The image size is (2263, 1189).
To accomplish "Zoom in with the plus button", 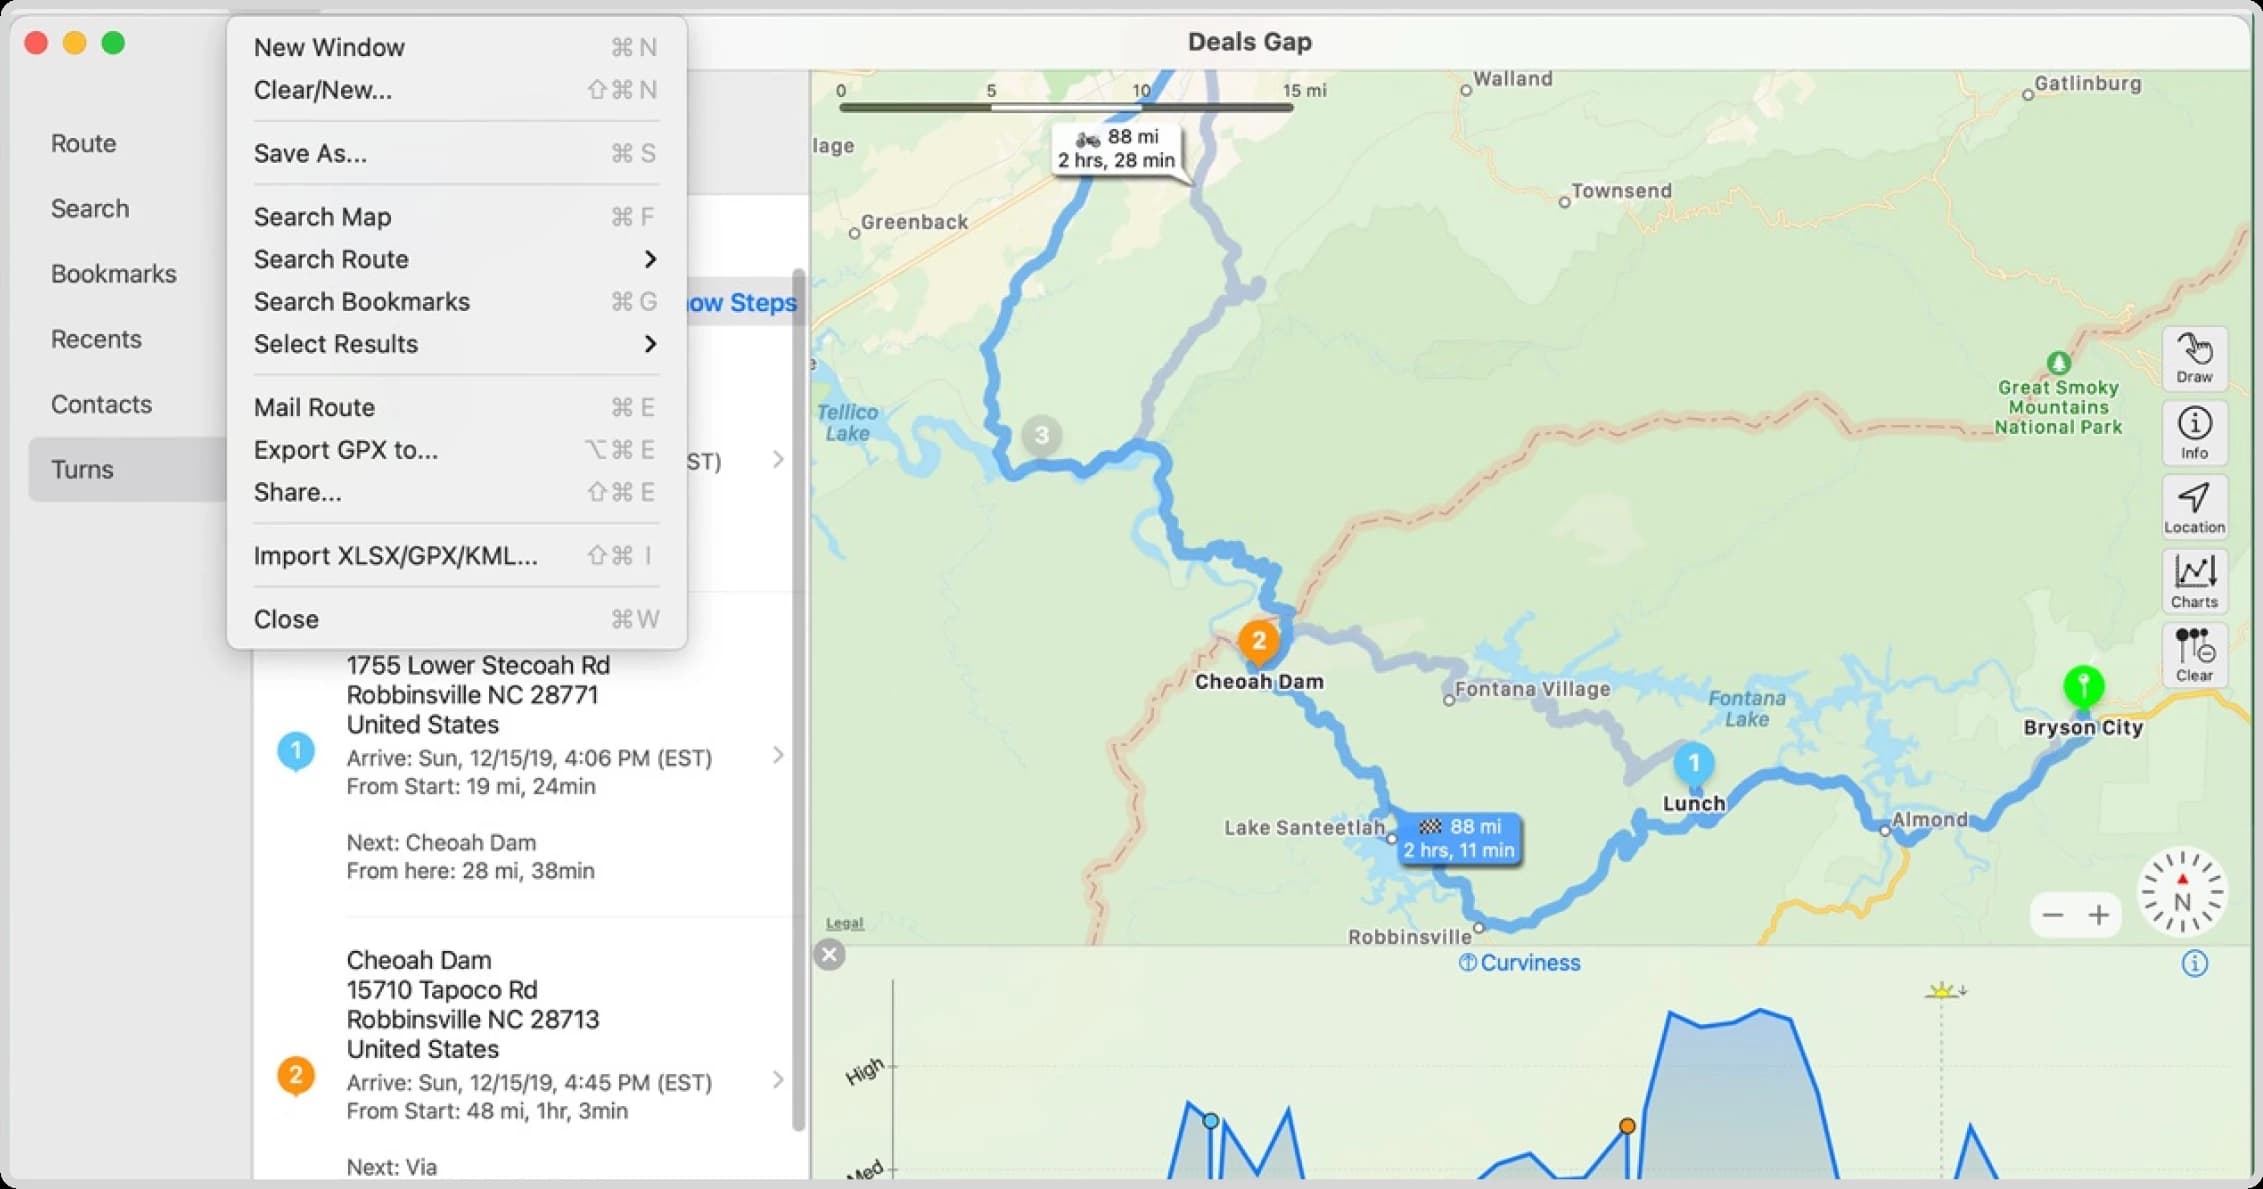I will [x=2099, y=915].
